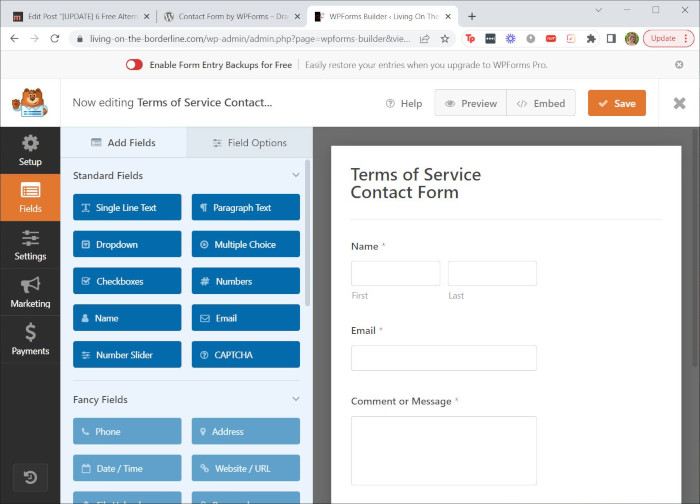Click the browser reload icon
Screen dimensions: 700x504
coord(54,39)
